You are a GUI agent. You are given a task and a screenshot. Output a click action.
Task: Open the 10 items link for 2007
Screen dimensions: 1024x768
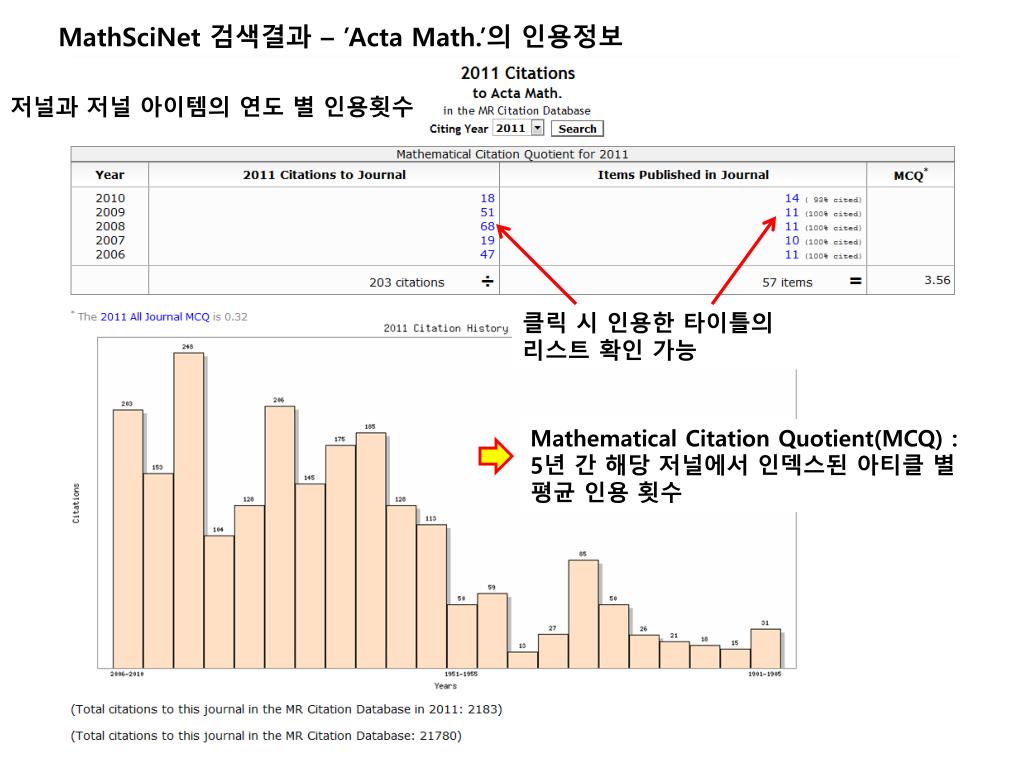click(792, 240)
